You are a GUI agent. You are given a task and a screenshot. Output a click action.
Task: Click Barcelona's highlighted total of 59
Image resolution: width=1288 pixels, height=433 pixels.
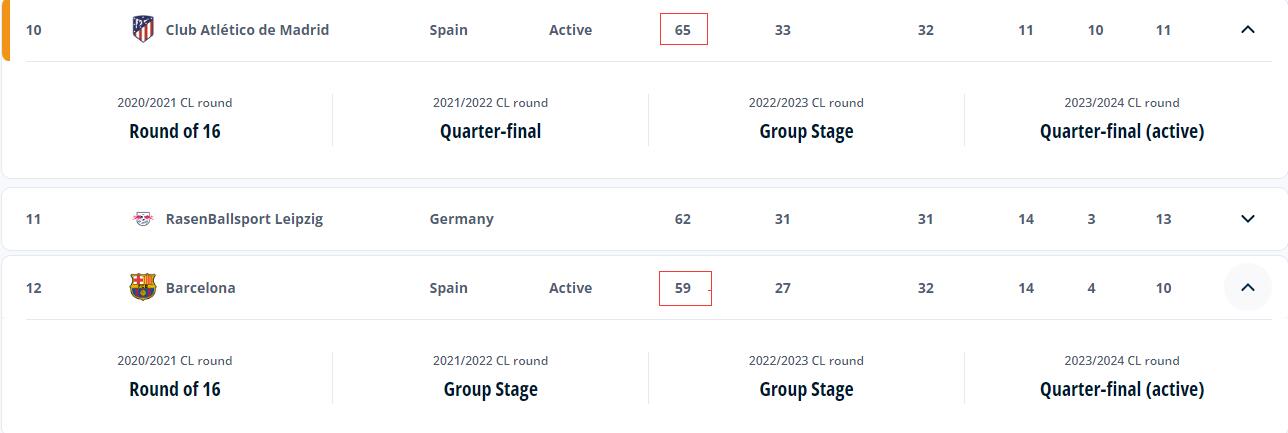684,288
